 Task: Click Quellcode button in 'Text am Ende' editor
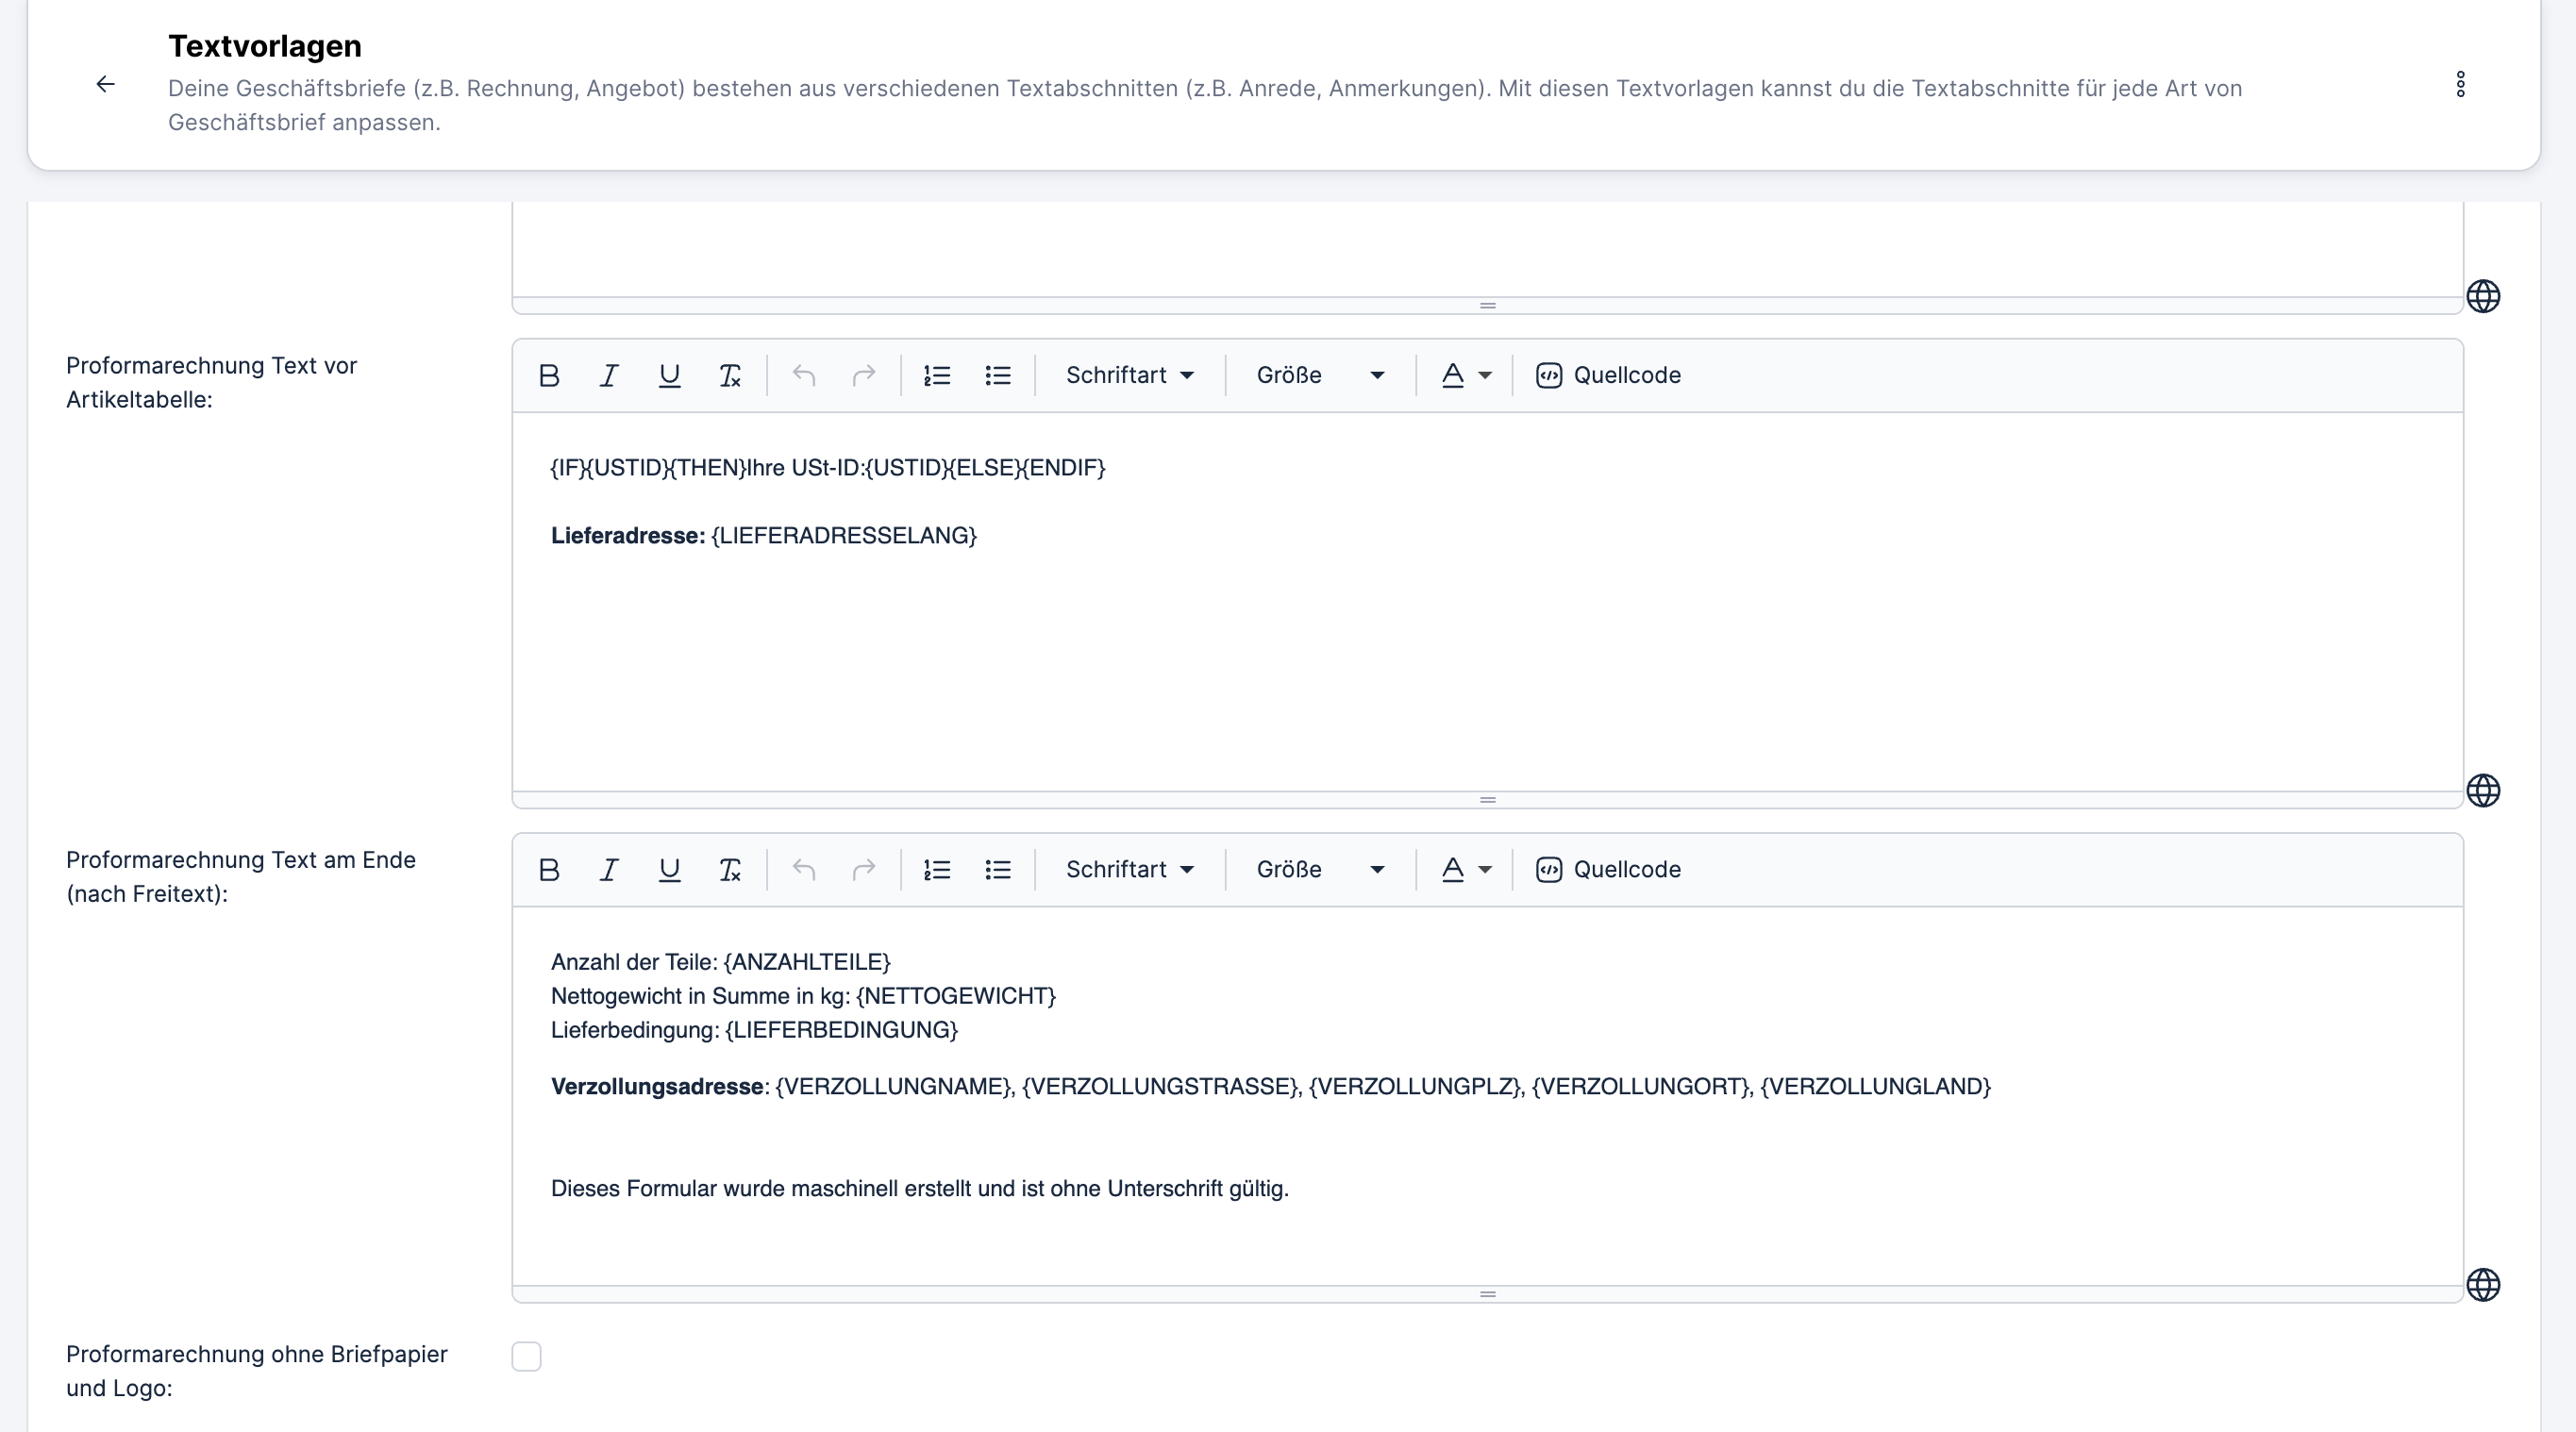[1609, 870]
